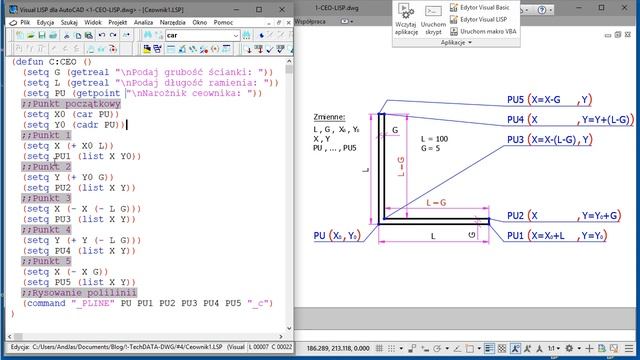
Task: Click the Inspect icon in Visual LISP toolbar
Action: (182, 49)
